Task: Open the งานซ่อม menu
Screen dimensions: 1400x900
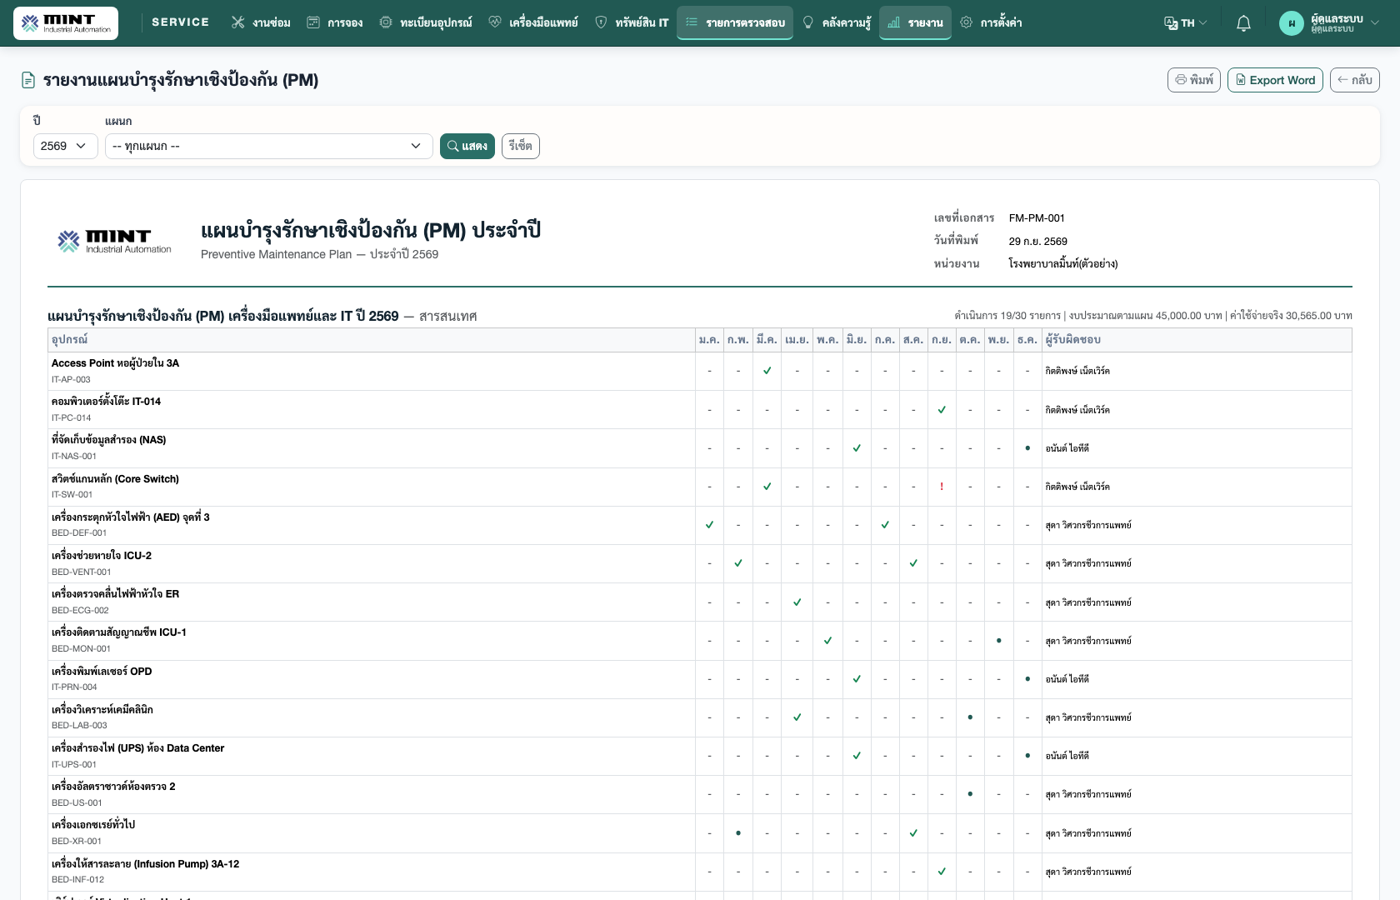Action: click(x=260, y=22)
